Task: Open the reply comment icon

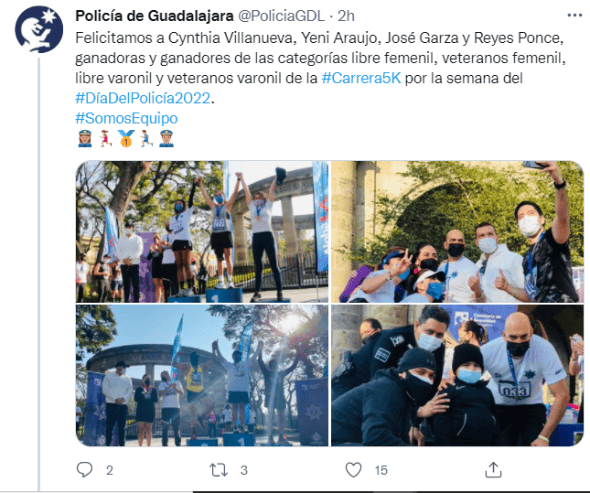Action: [84, 470]
